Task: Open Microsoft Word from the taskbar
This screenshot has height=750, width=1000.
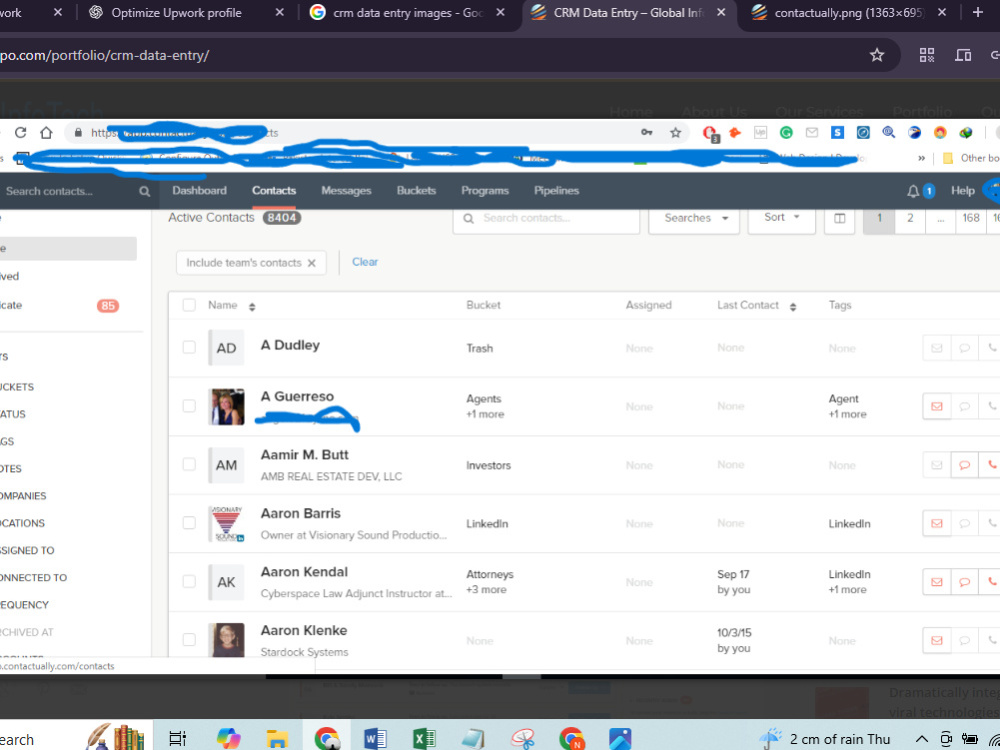Action: coord(375,739)
